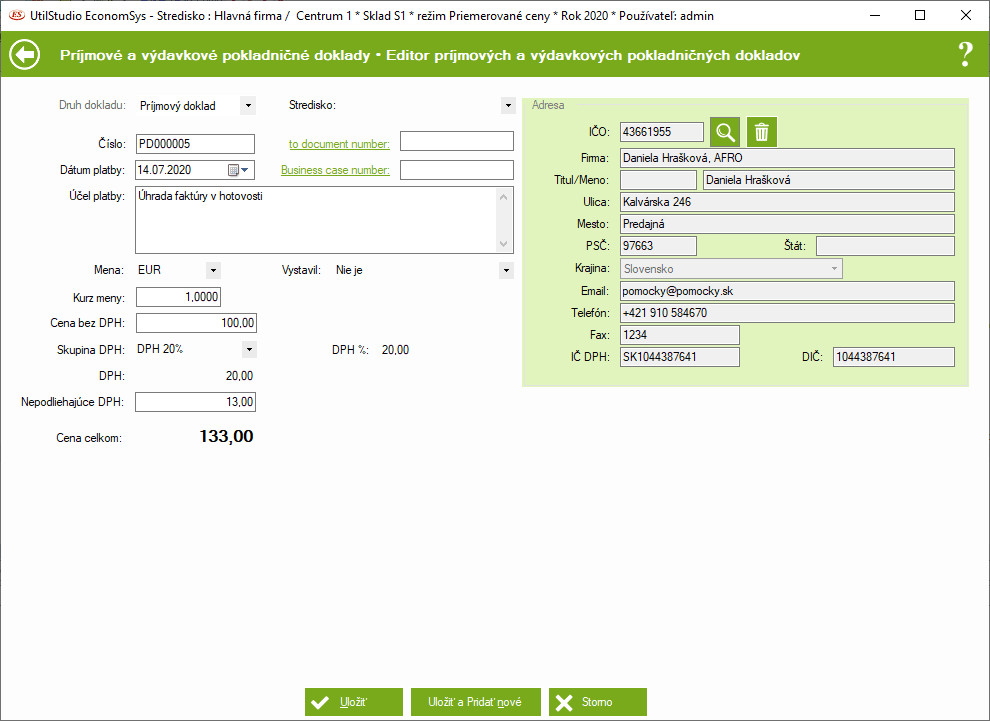Click the PSČ field 97663

658,246
